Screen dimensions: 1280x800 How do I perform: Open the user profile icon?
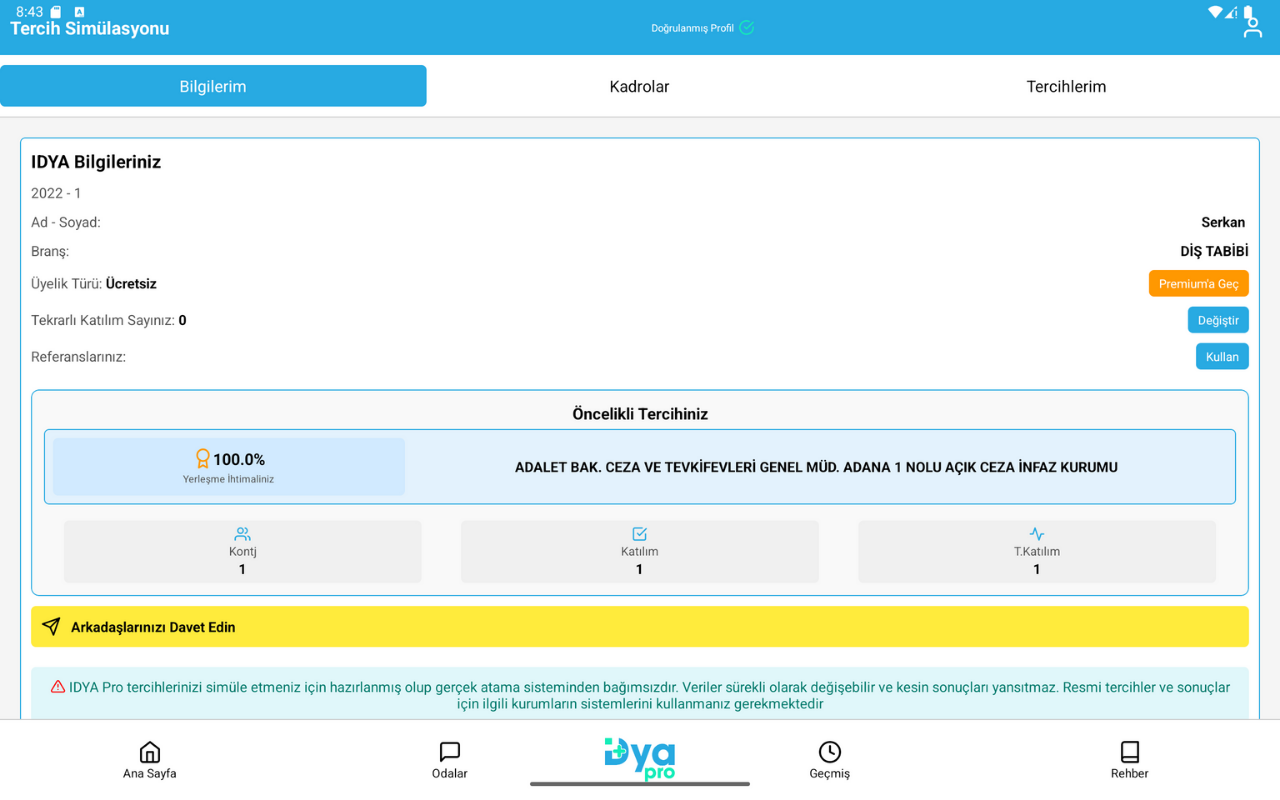click(1252, 28)
